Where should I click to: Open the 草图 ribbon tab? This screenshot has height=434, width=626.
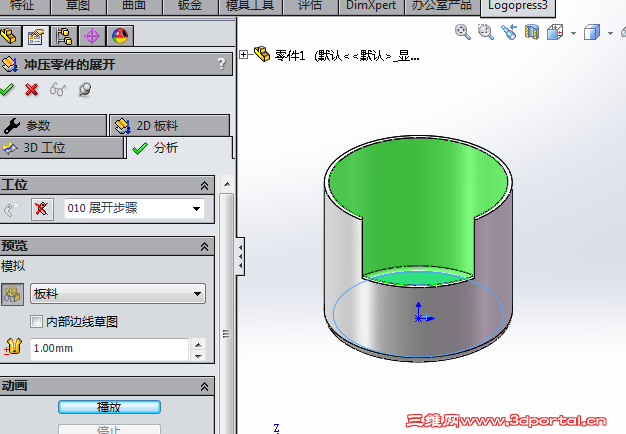coord(78,6)
